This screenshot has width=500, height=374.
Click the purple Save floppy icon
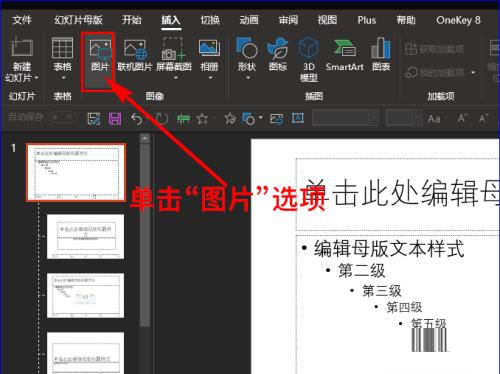[x=115, y=119]
